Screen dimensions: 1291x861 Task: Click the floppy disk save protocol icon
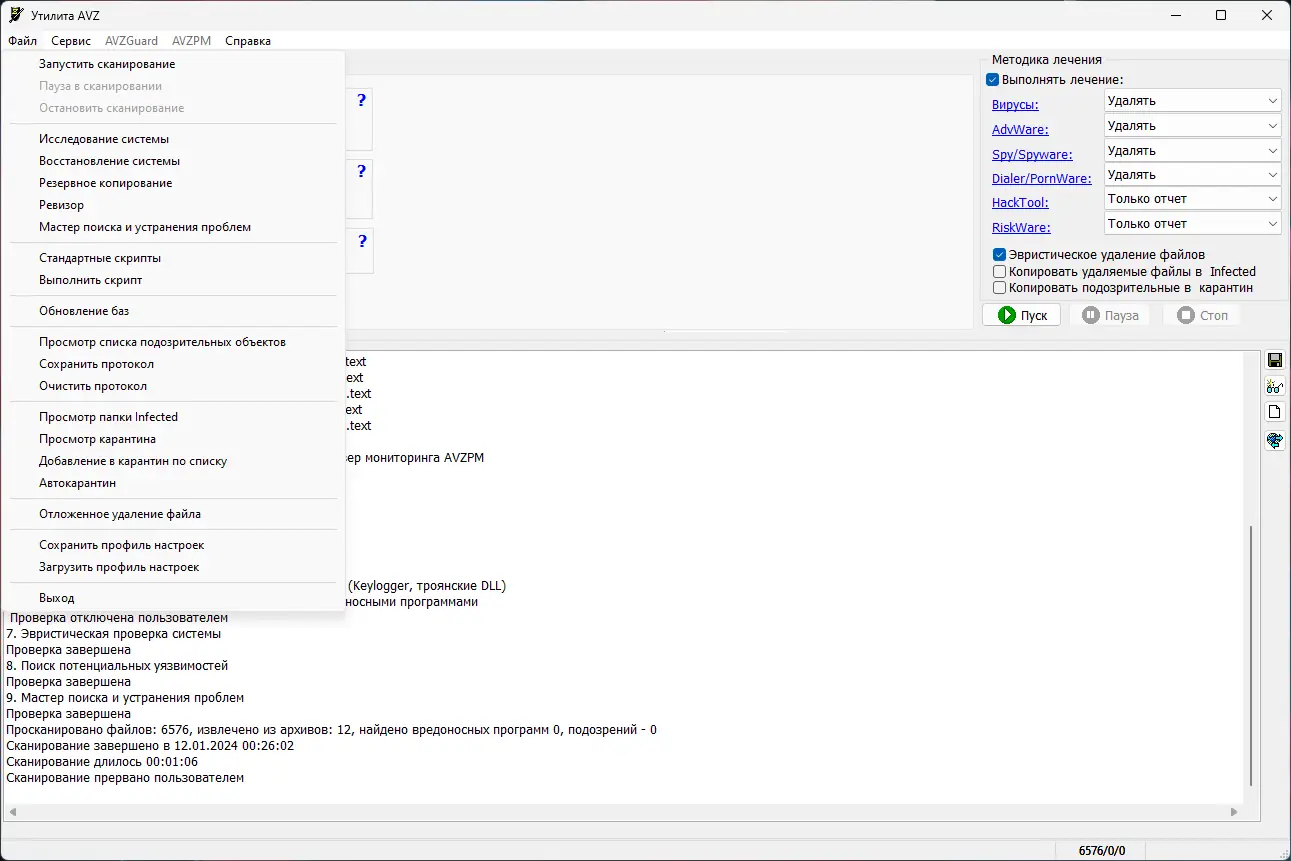coord(1274,360)
